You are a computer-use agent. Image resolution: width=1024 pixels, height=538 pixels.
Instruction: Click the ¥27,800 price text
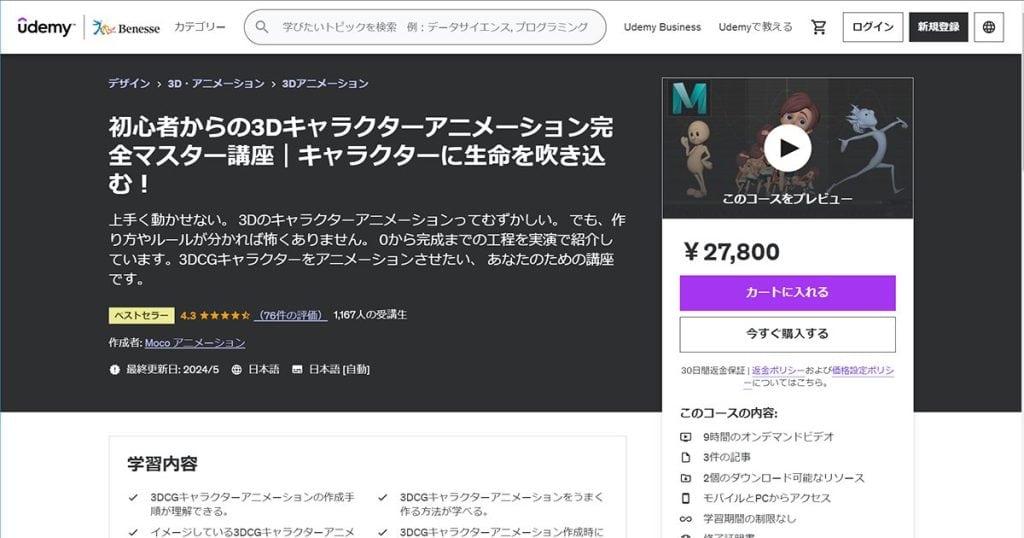pos(731,251)
